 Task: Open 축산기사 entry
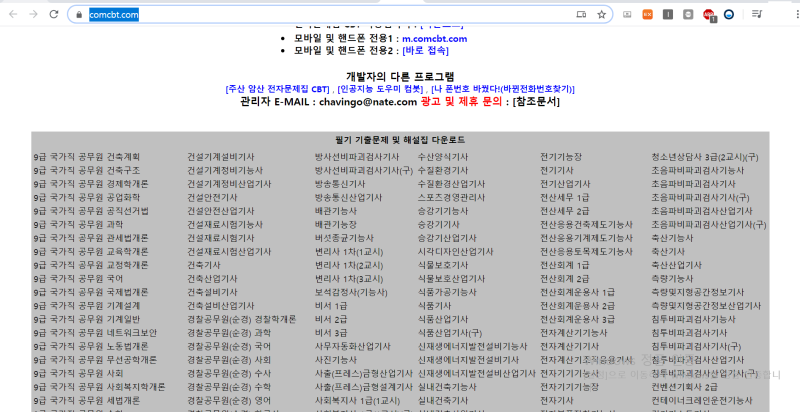668,252
